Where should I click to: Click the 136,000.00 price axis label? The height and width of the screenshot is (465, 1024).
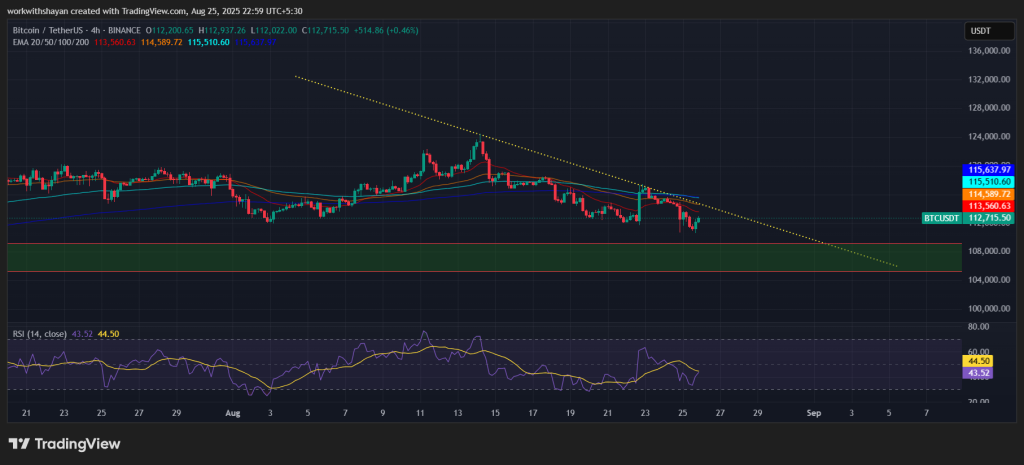[986, 51]
